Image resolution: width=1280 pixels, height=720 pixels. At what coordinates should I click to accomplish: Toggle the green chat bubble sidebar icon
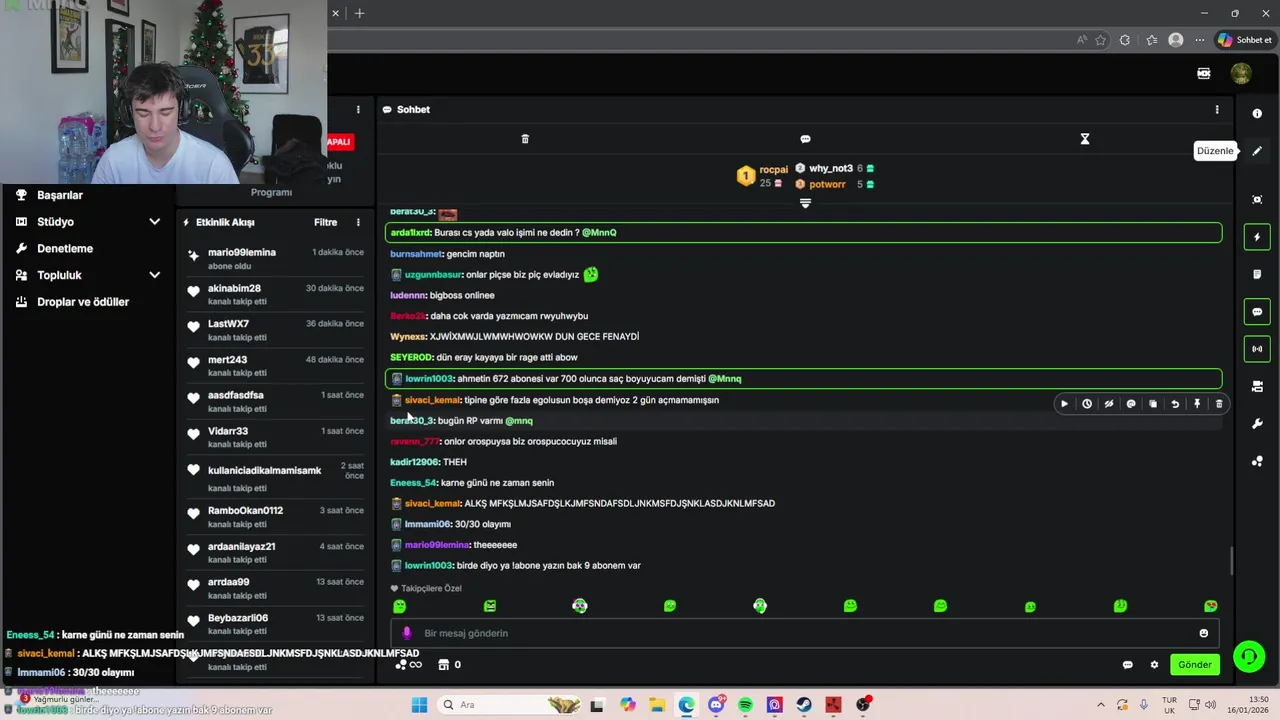pyautogui.click(x=1257, y=312)
